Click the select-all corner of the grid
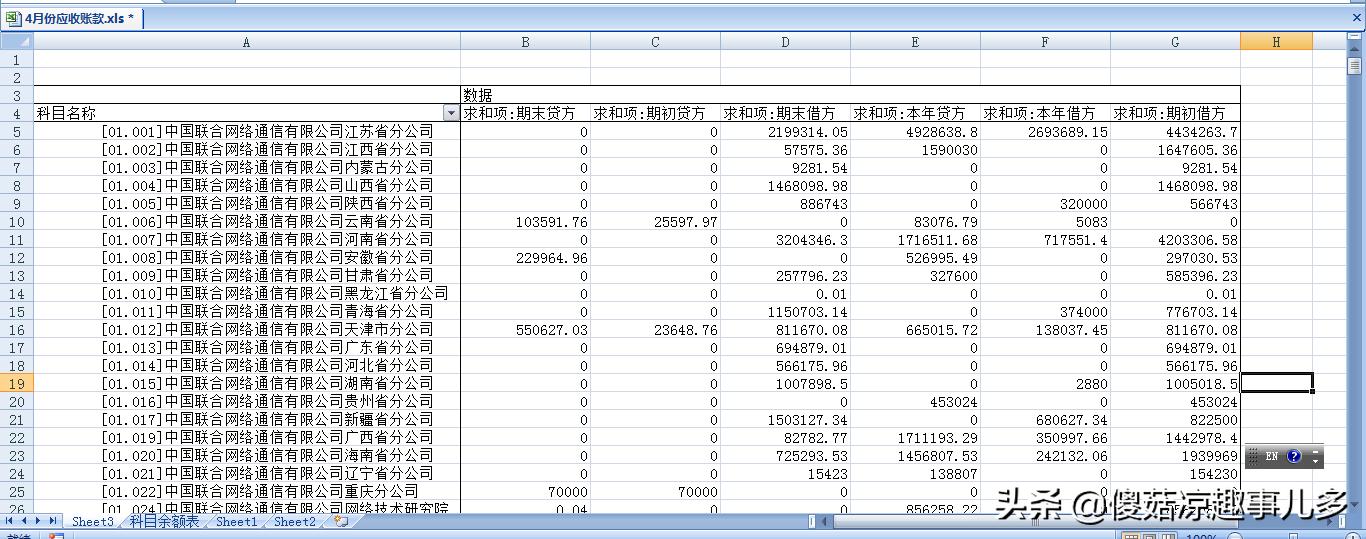1366x539 pixels. click(17, 41)
